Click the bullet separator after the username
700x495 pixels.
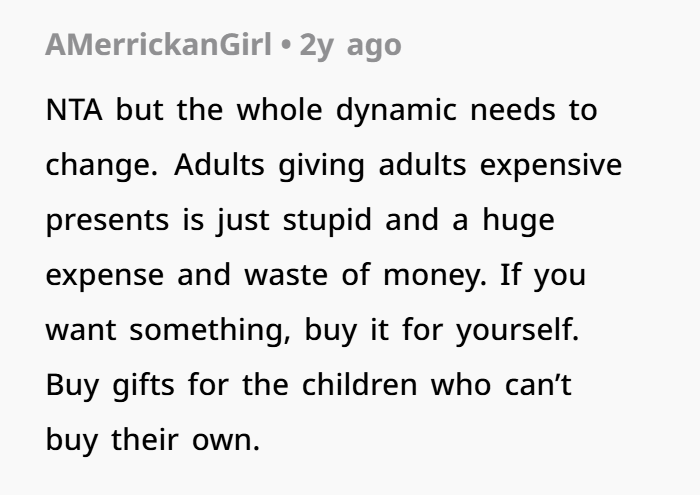[x=285, y=45]
